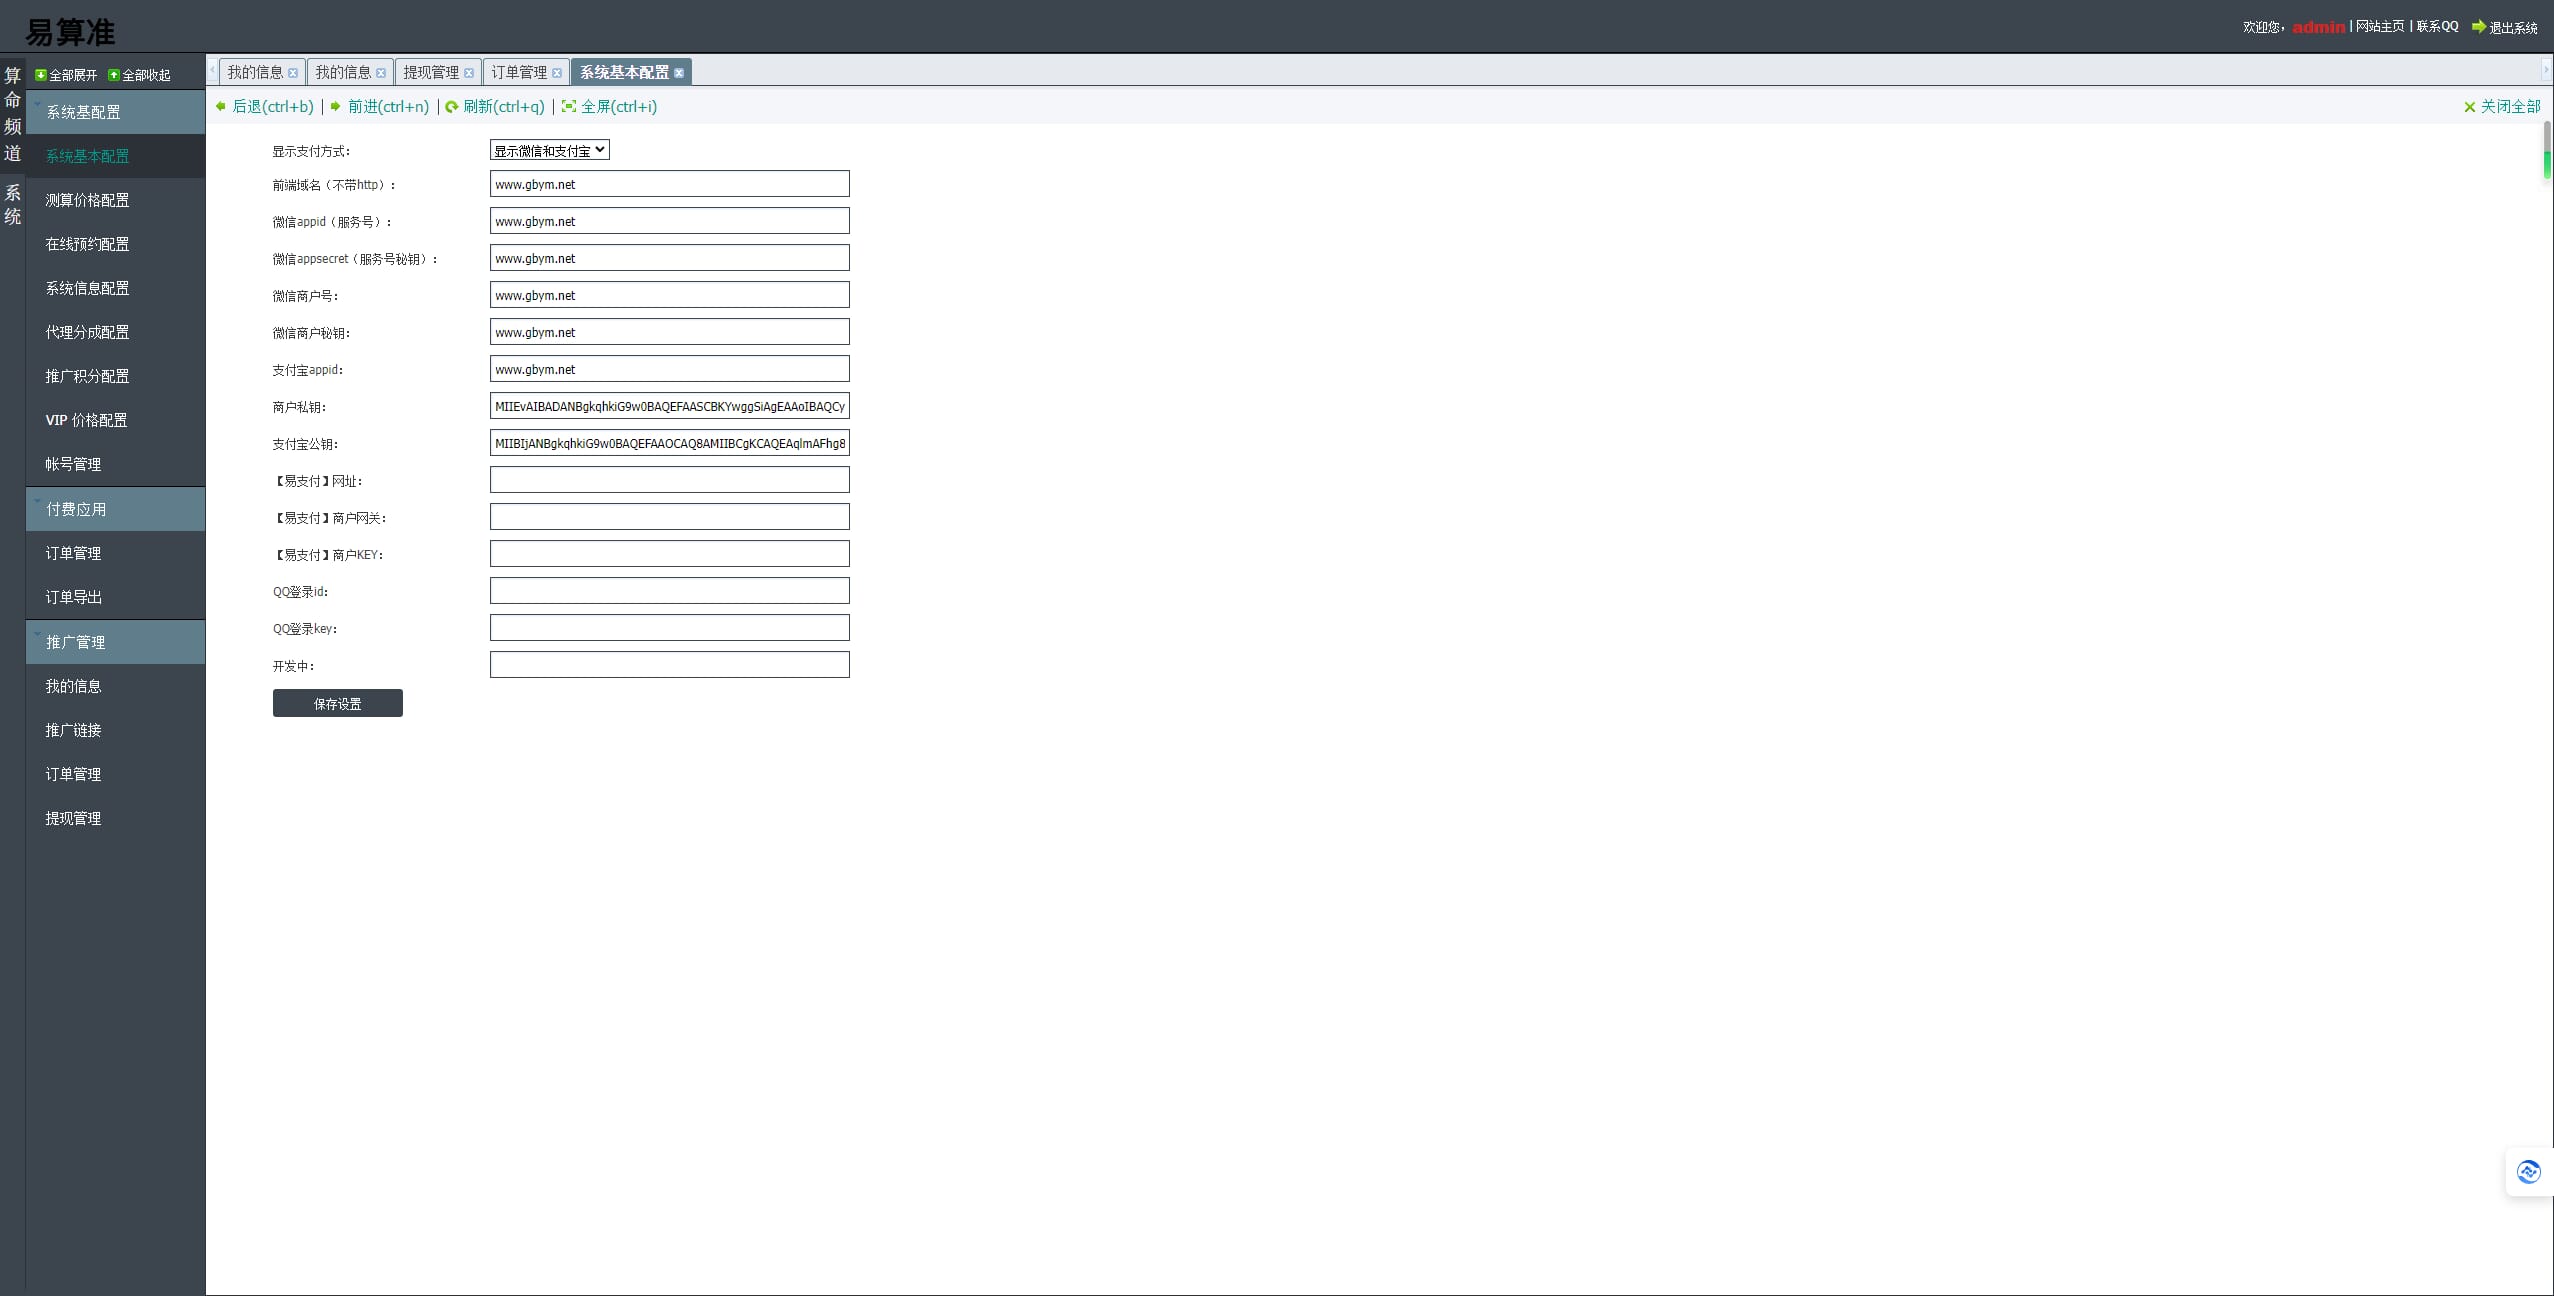Collapse the 推广管理 menu group
Viewport: 2554px width, 1296px height.
[116, 642]
